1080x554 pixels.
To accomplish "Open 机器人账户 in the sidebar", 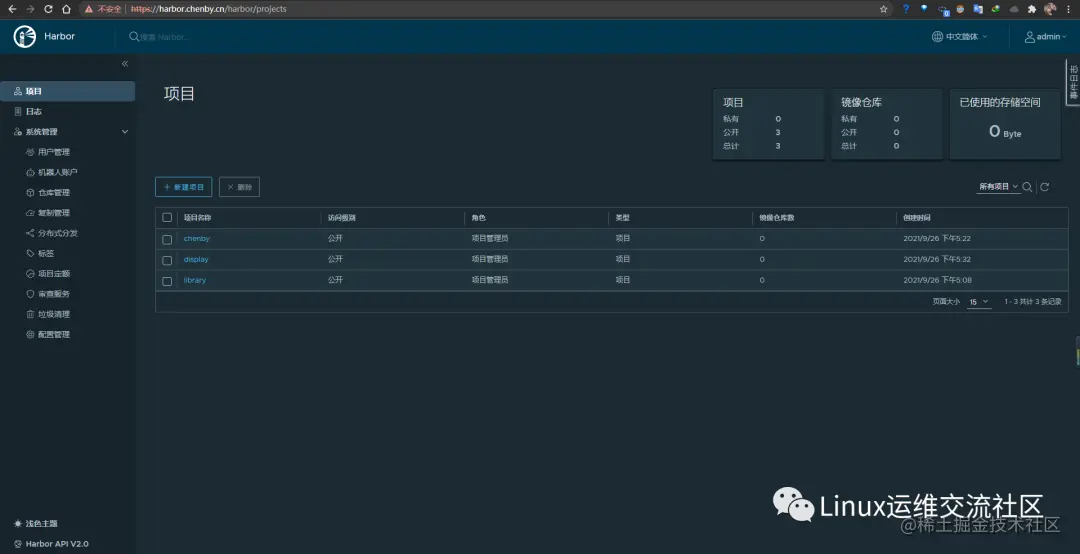I will coord(58,172).
